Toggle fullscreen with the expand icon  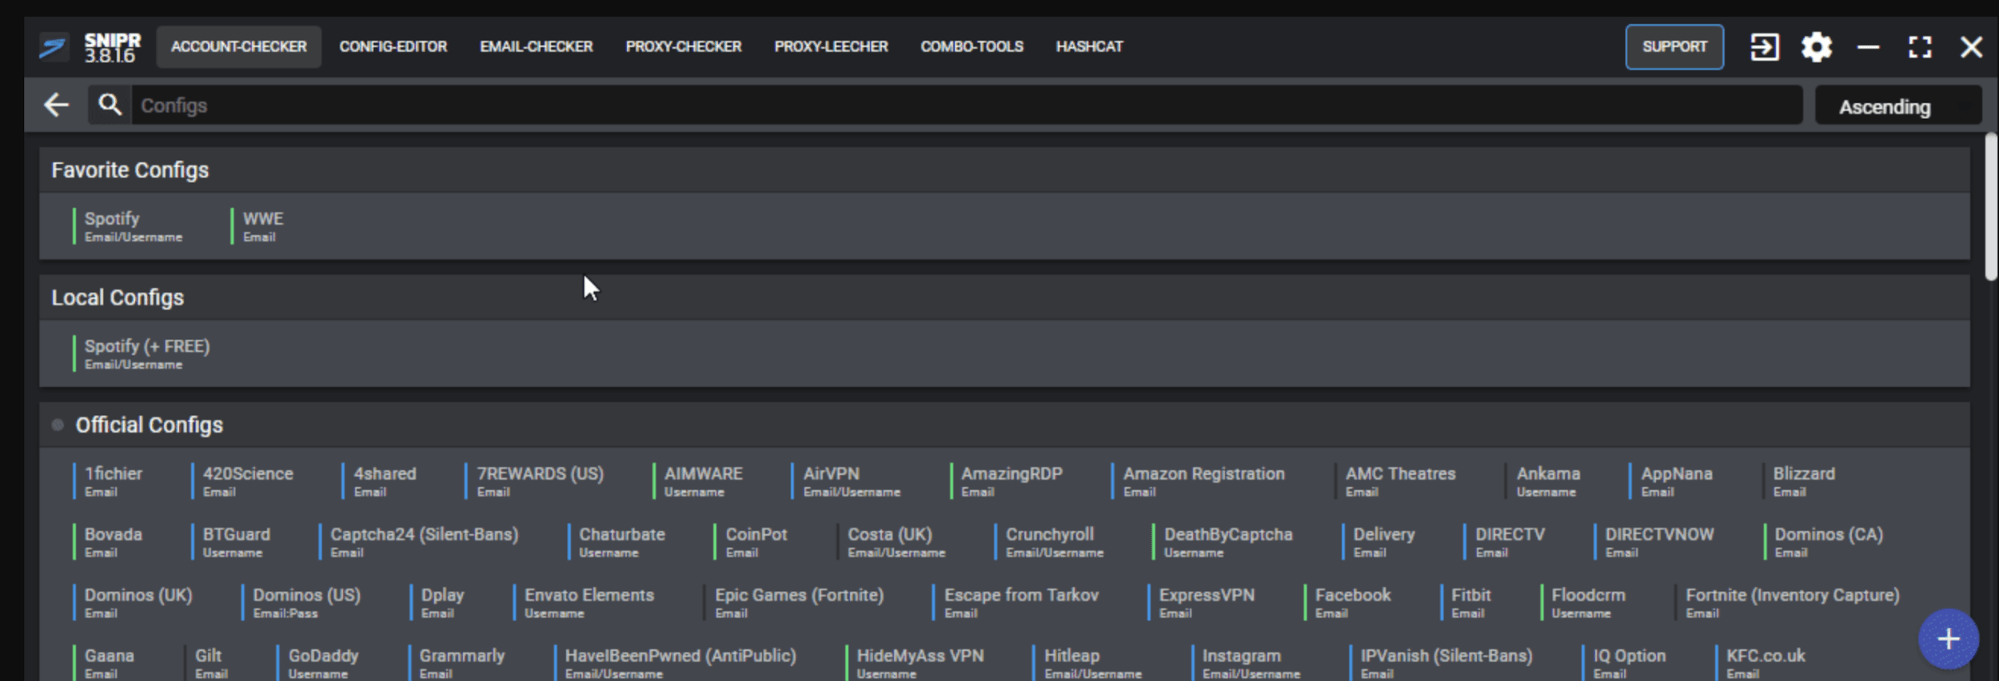point(1919,47)
